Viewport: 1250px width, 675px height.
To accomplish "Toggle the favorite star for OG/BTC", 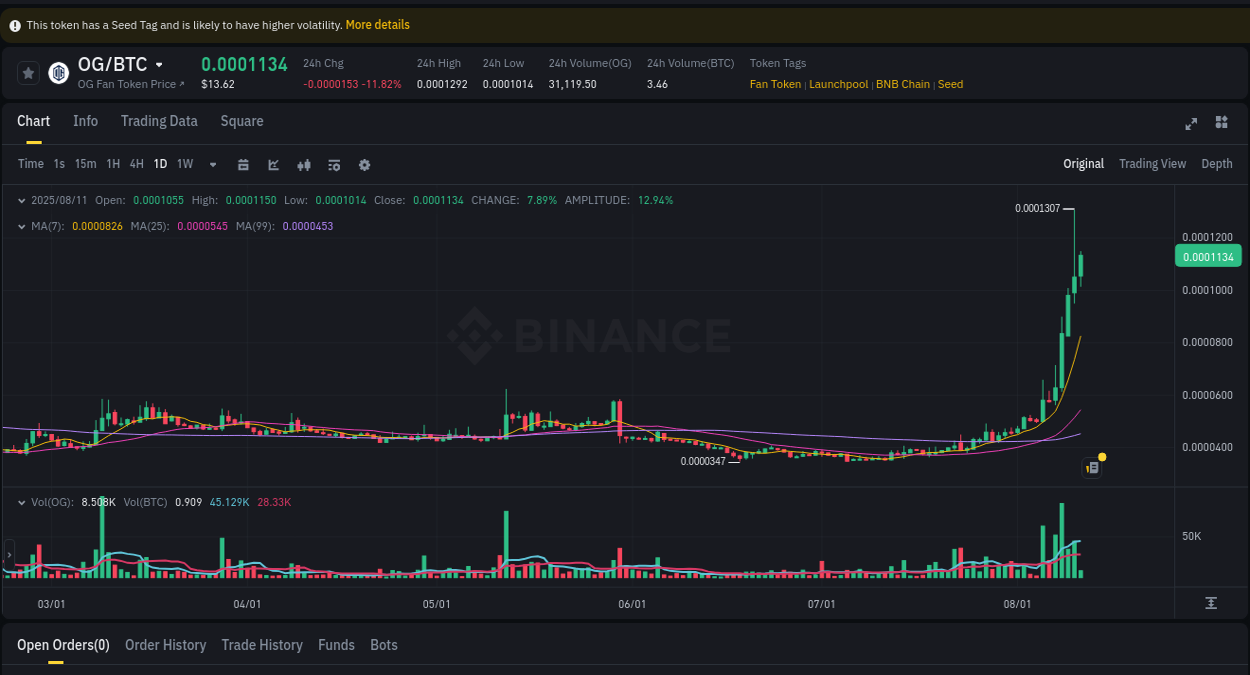I will pyautogui.click(x=28, y=72).
